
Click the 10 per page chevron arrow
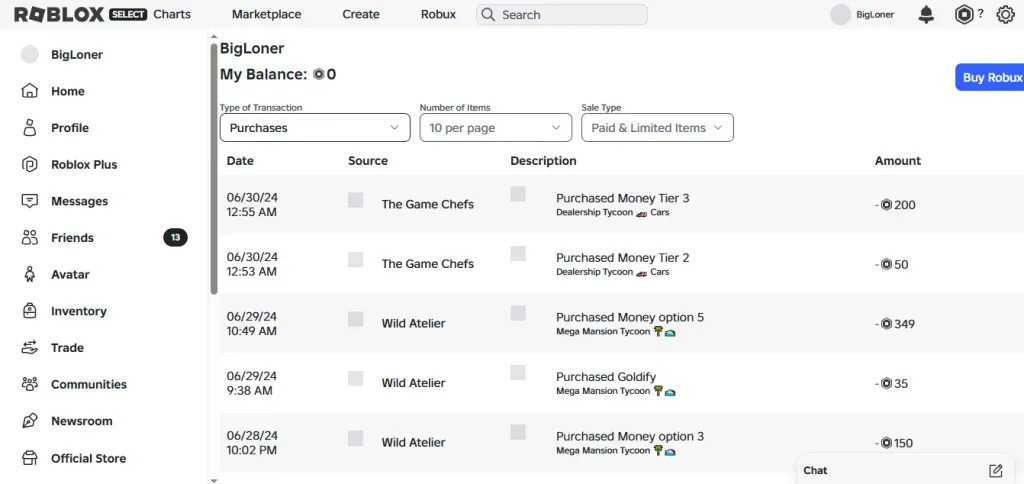[x=556, y=128]
